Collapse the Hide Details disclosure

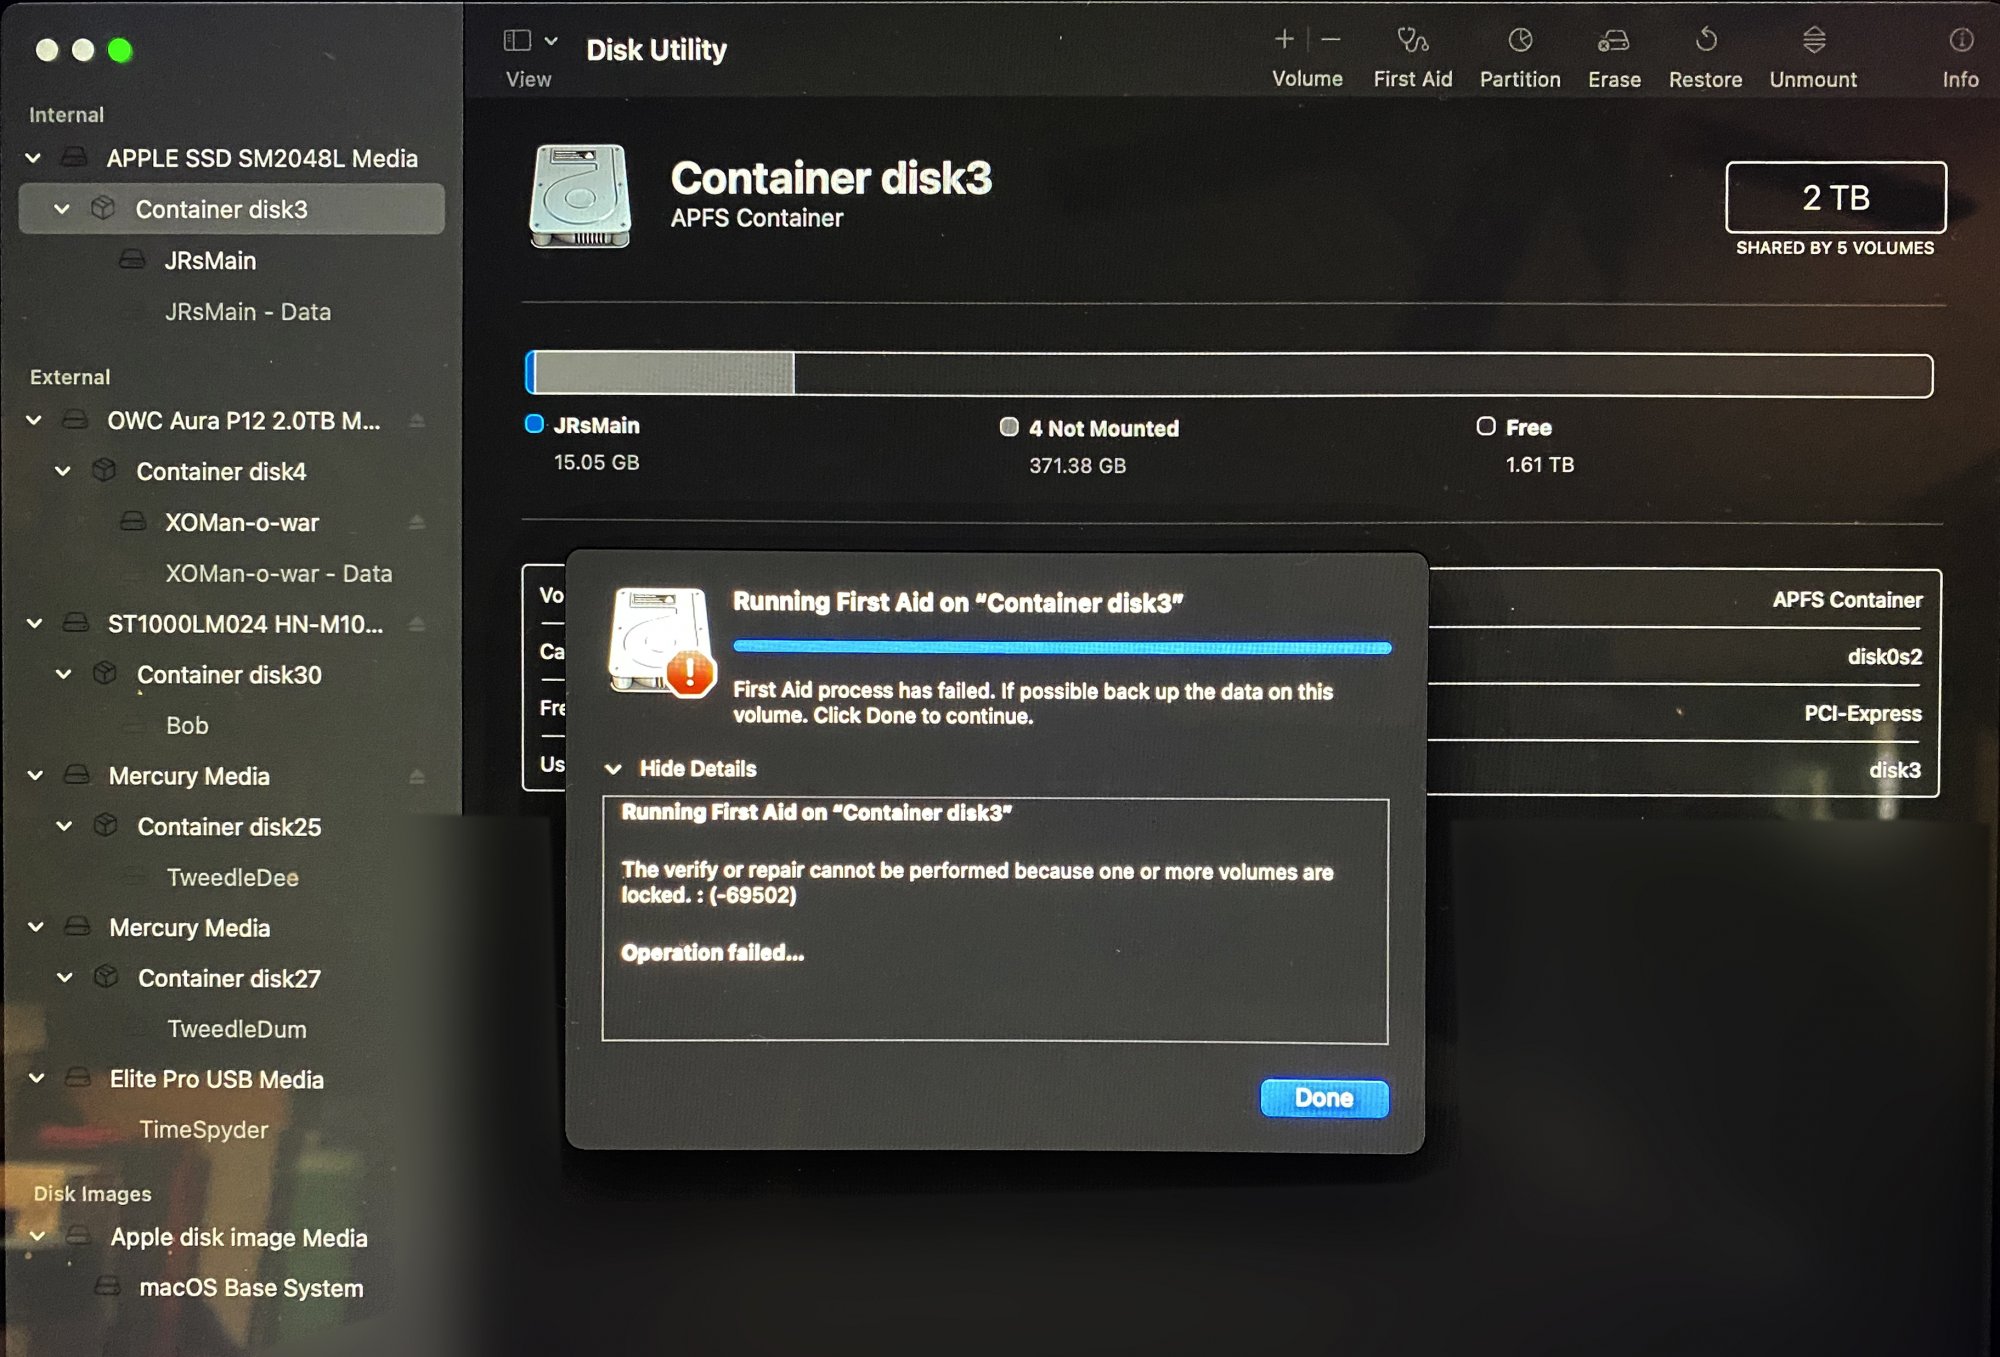[613, 769]
